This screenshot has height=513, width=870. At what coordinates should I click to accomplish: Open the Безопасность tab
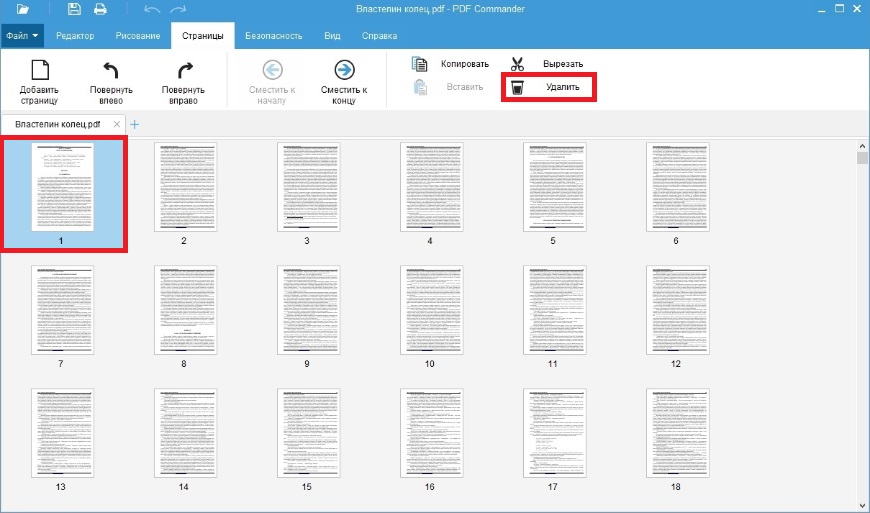[x=274, y=35]
